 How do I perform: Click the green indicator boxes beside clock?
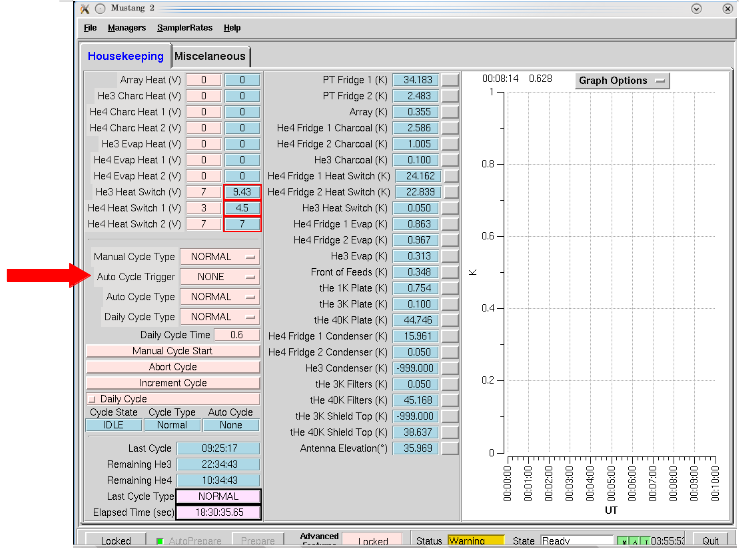point(633,542)
